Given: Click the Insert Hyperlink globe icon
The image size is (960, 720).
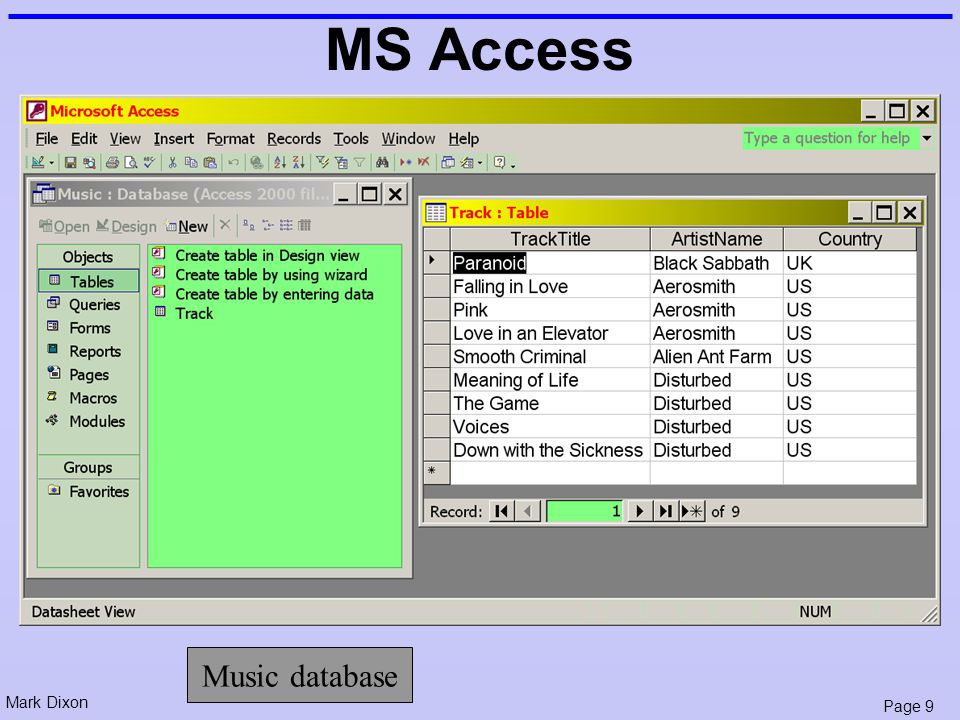Looking at the screenshot, I should tap(257, 162).
